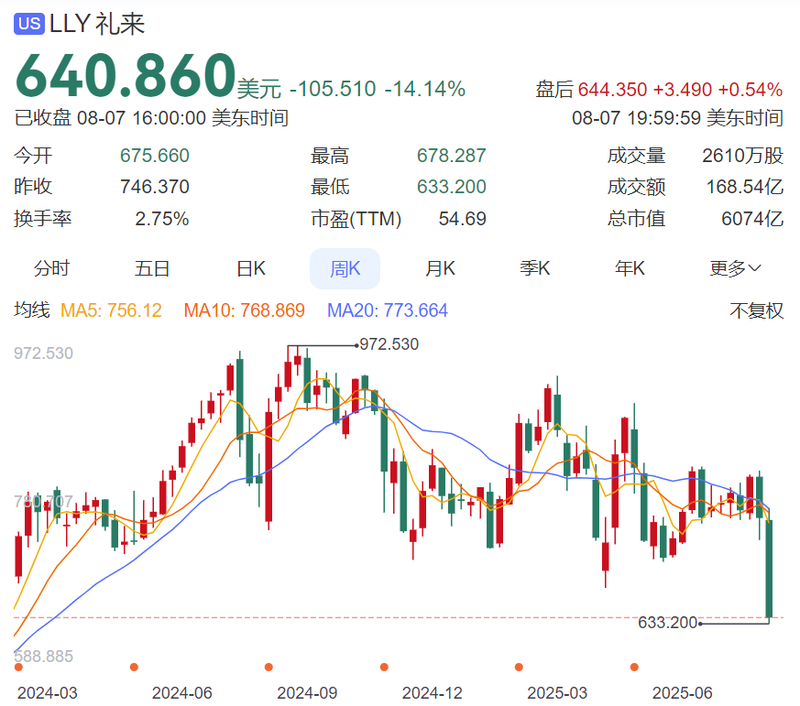Screen dimensions: 800x706
Task: Click the 最高 value 678.287
Action: click(x=452, y=156)
